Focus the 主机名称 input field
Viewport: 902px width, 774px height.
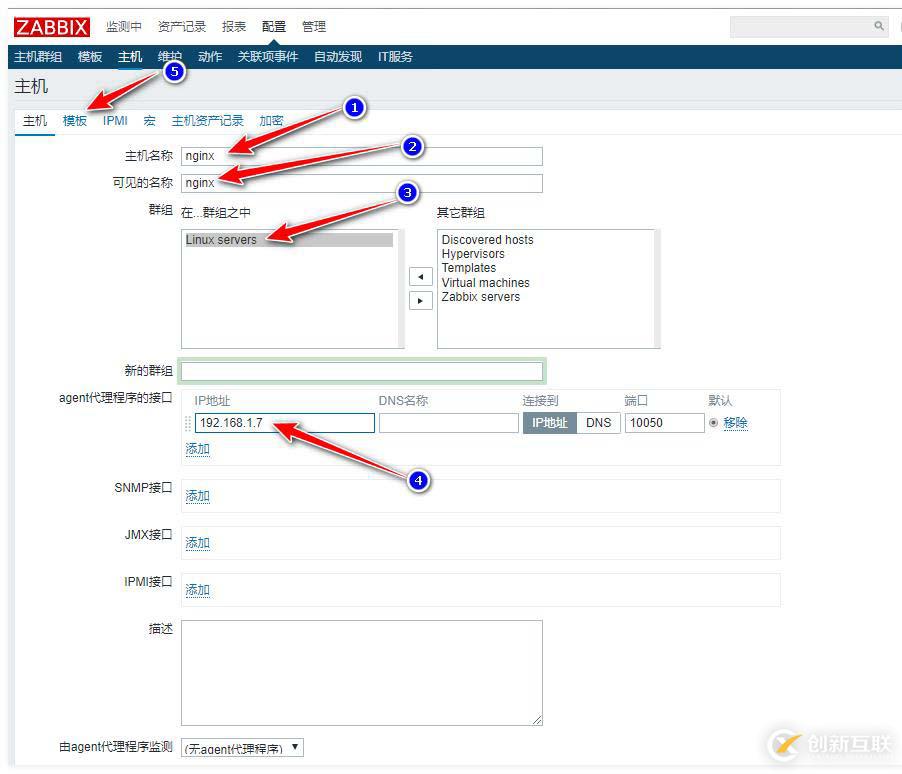click(x=362, y=156)
